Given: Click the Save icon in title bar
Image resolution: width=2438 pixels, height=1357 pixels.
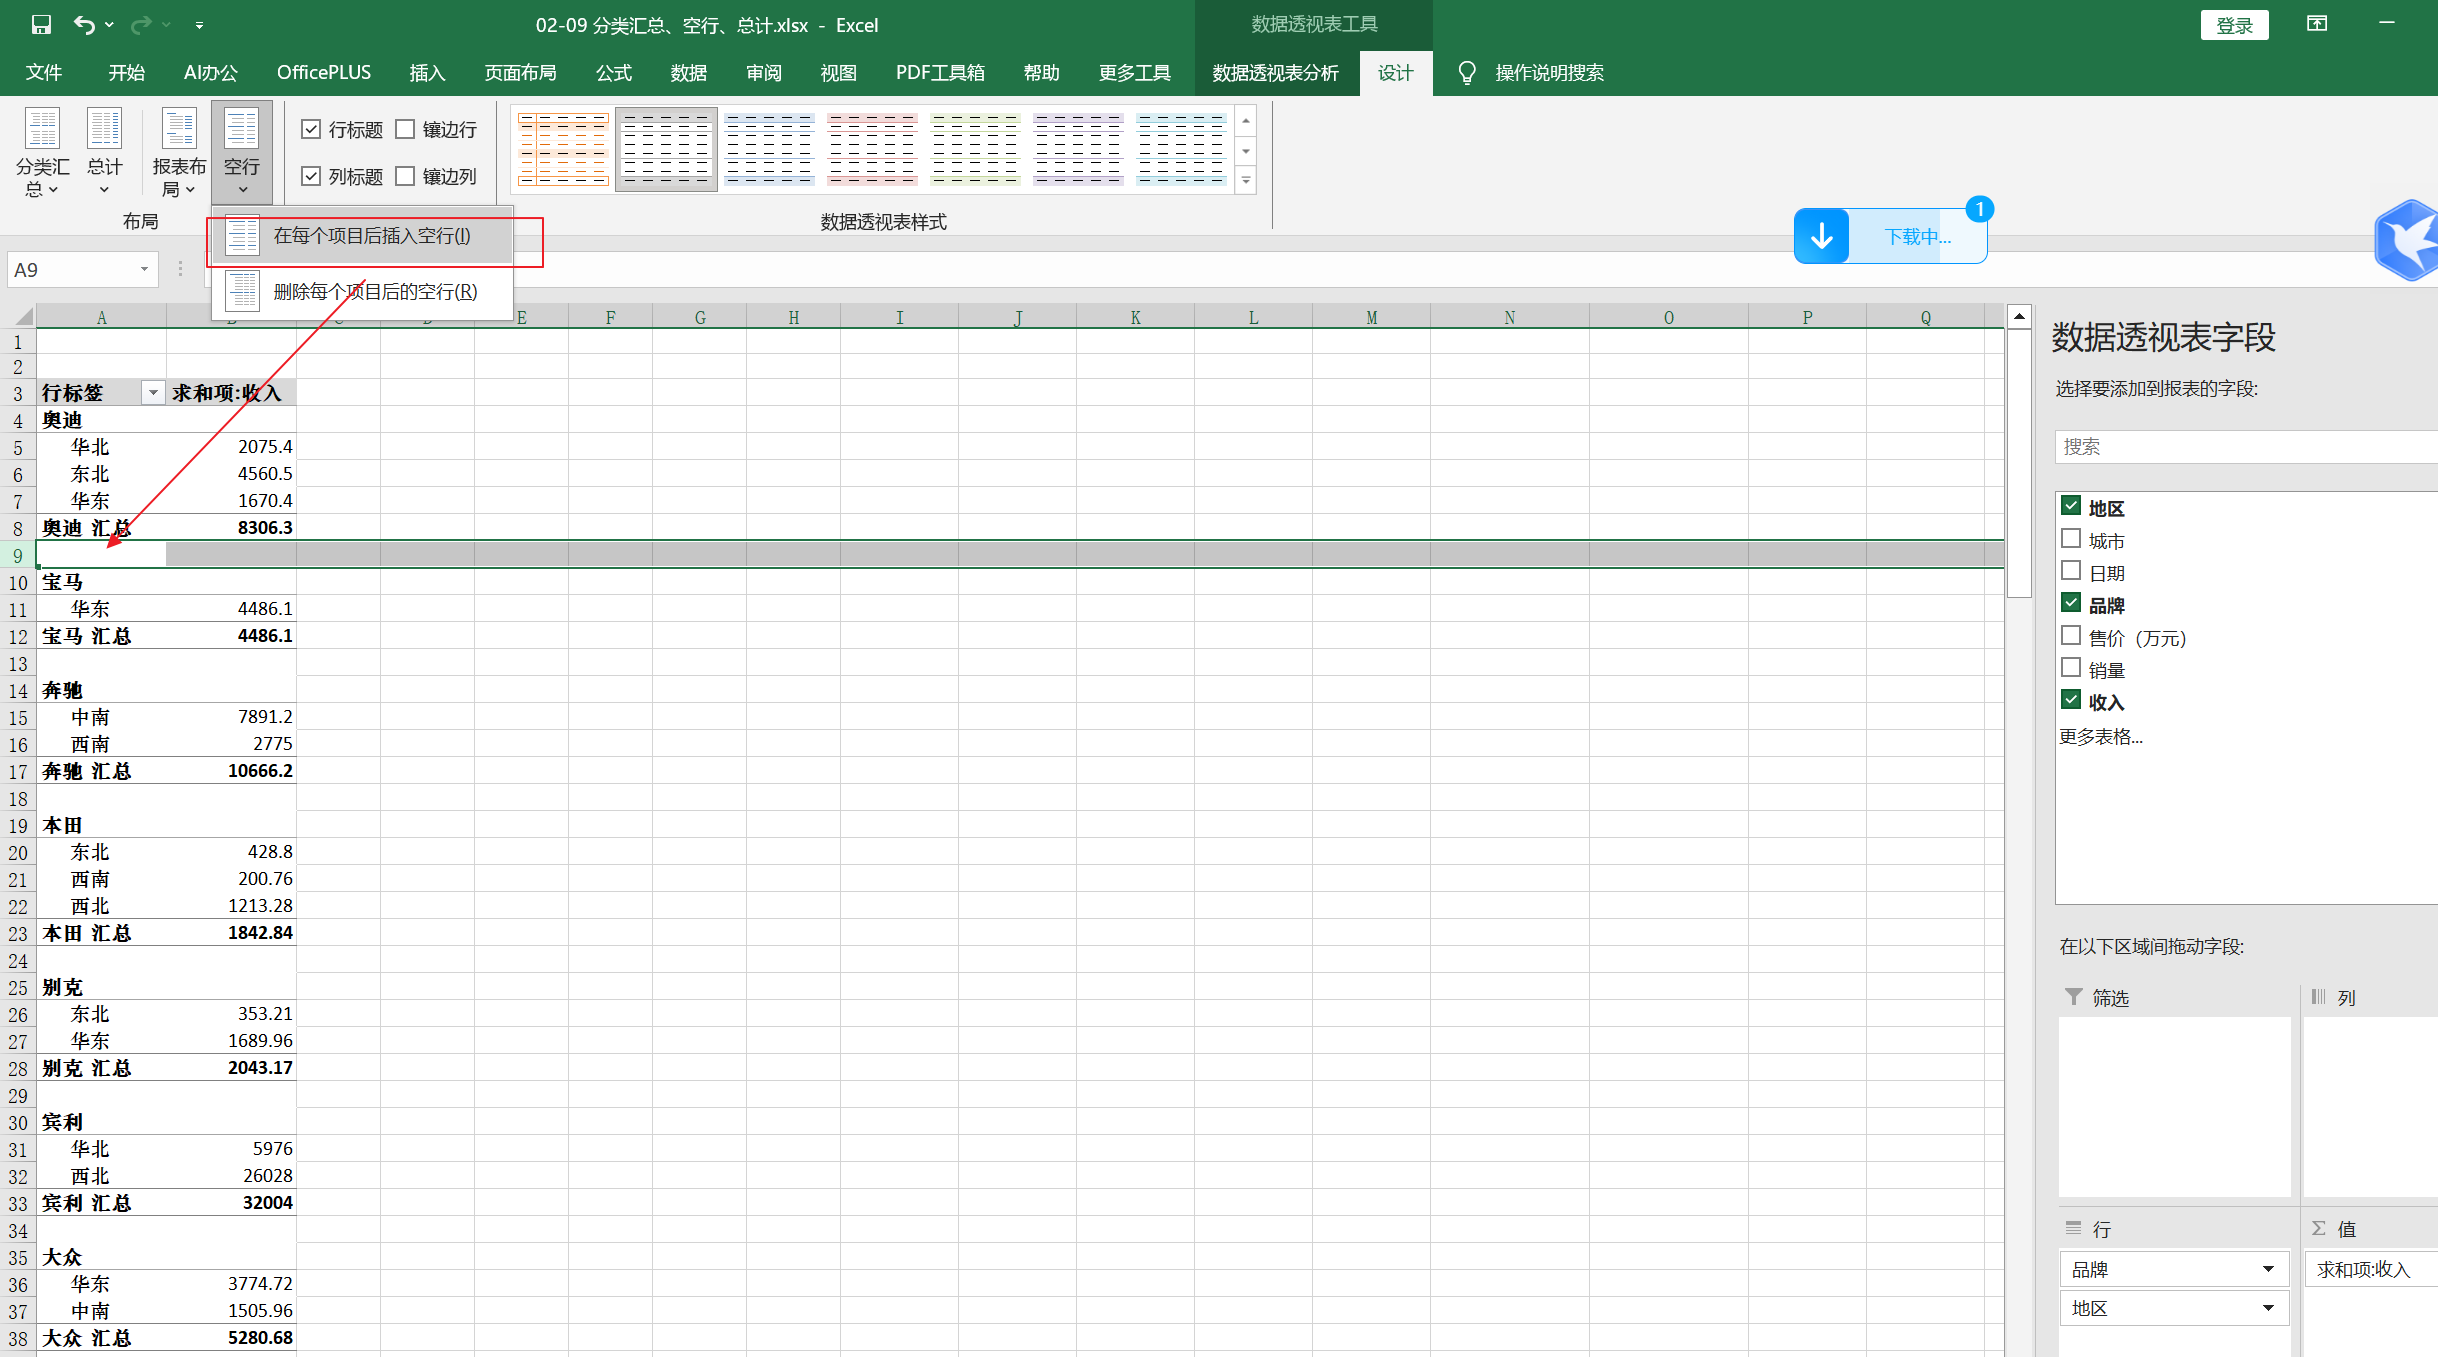Looking at the screenshot, I should [41, 25].
